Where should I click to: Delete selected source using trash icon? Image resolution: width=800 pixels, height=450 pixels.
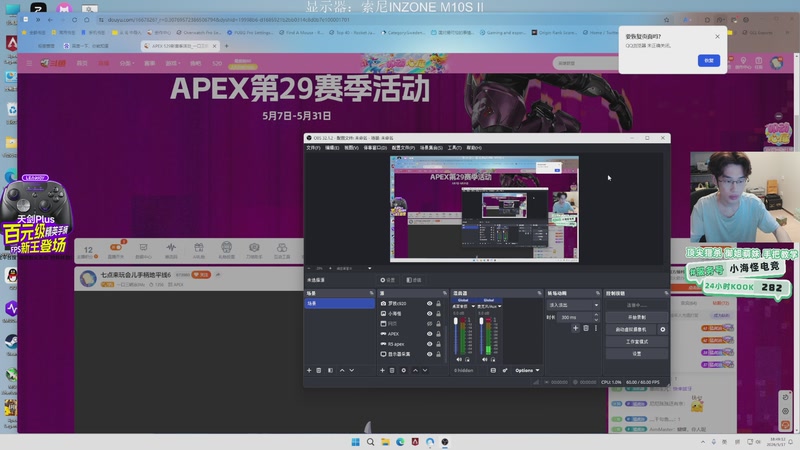392,370
